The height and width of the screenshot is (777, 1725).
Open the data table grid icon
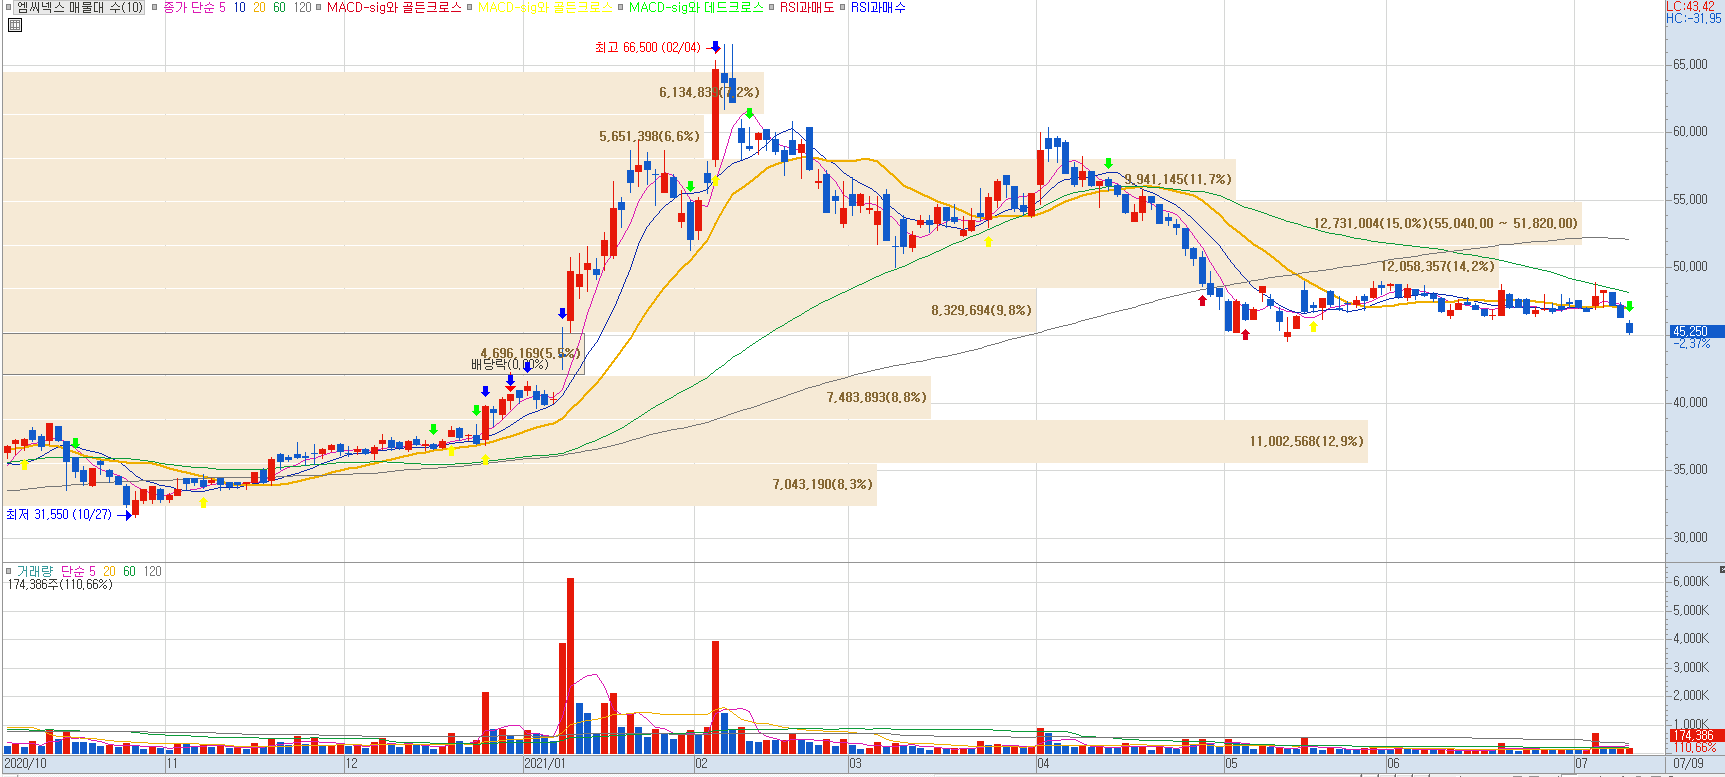14,25
